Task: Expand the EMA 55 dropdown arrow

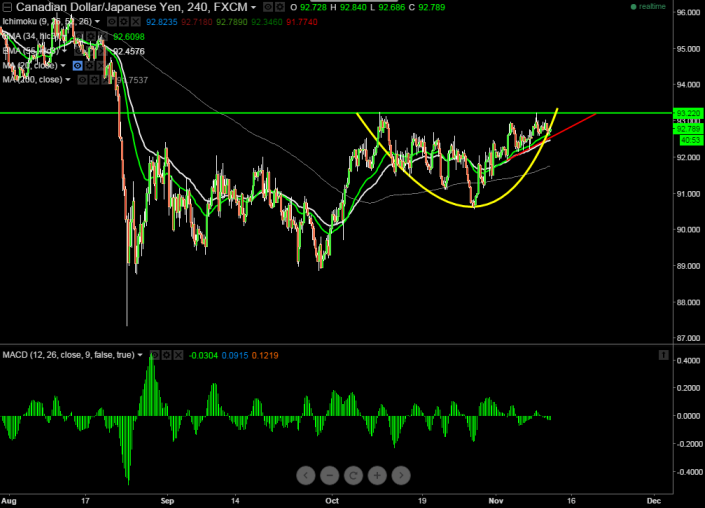Action: pyautogui.click(x=64, y=50)
